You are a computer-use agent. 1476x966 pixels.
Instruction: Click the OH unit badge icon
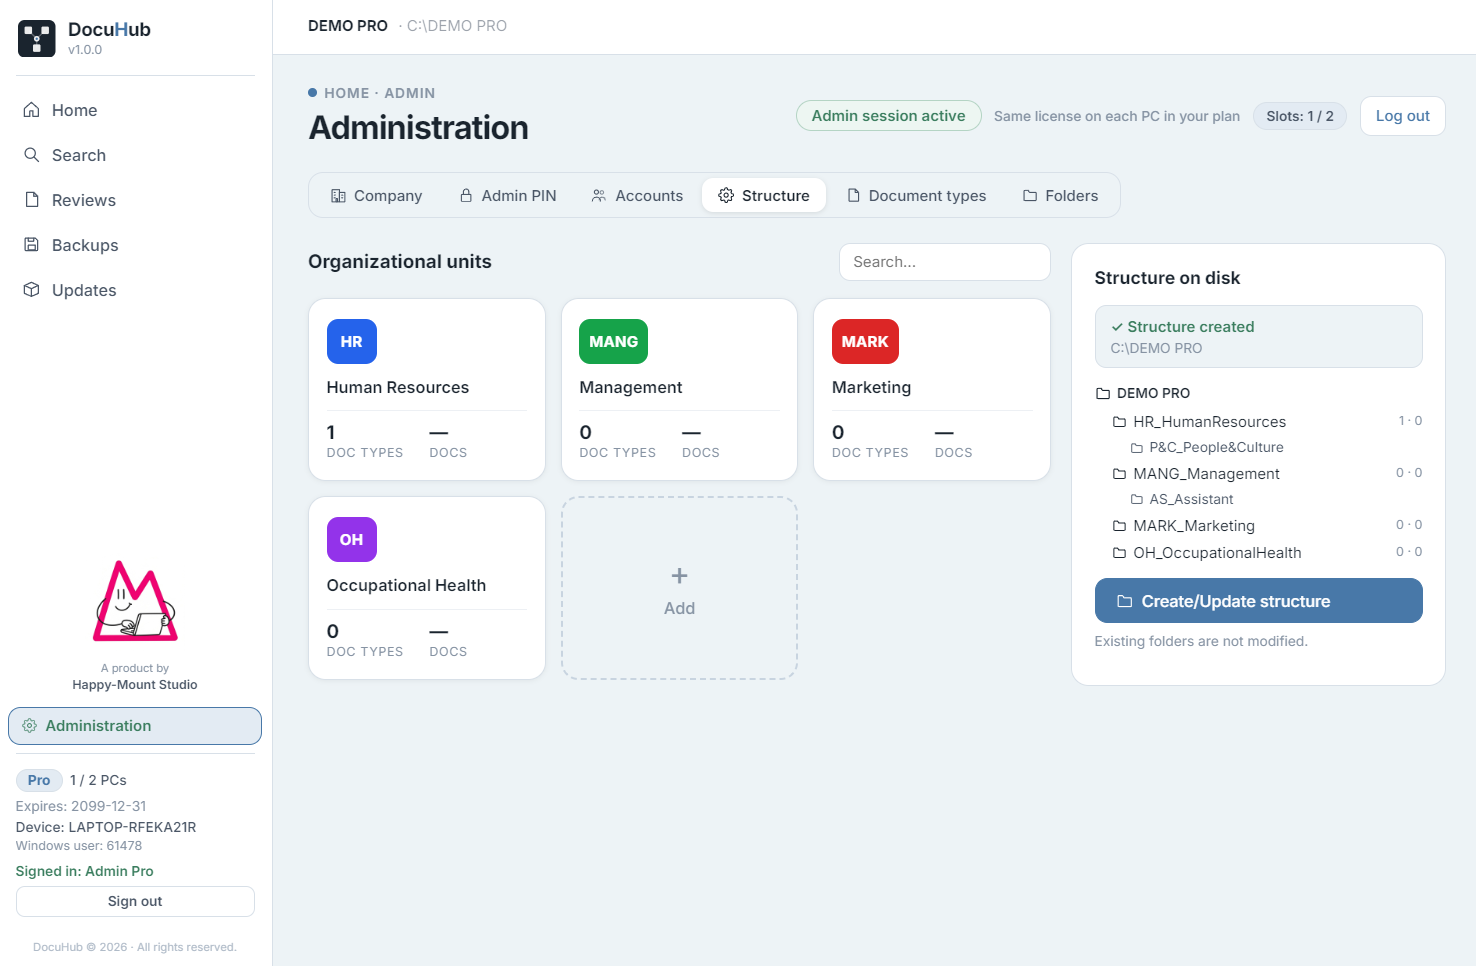click(352, 539)
